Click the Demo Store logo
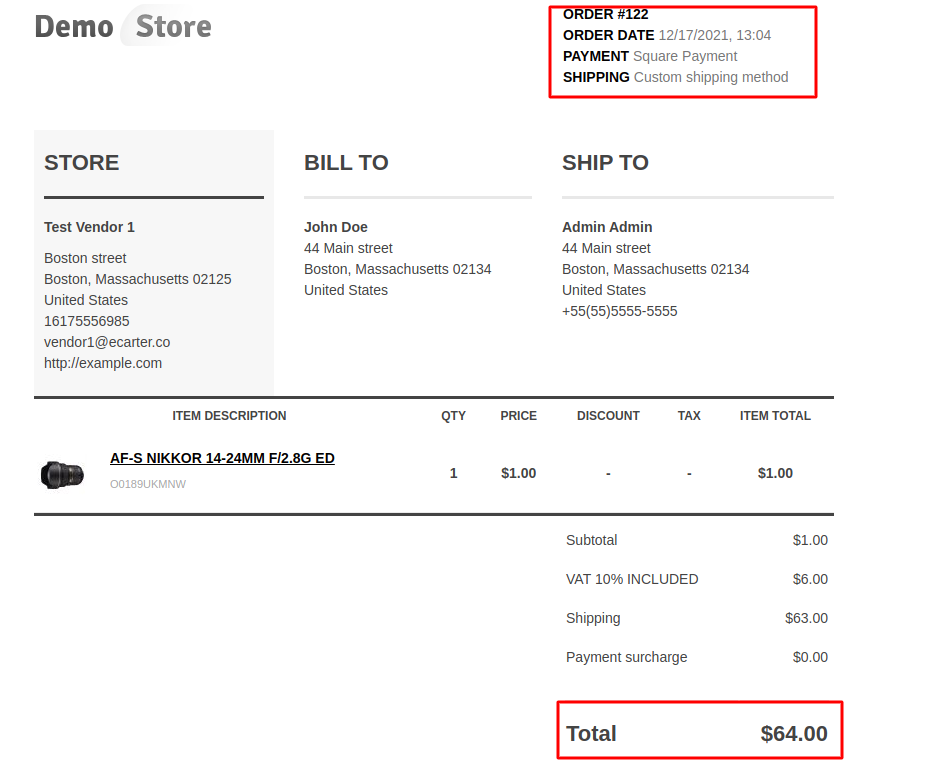 pyautogui.click(x=123, y=26)
